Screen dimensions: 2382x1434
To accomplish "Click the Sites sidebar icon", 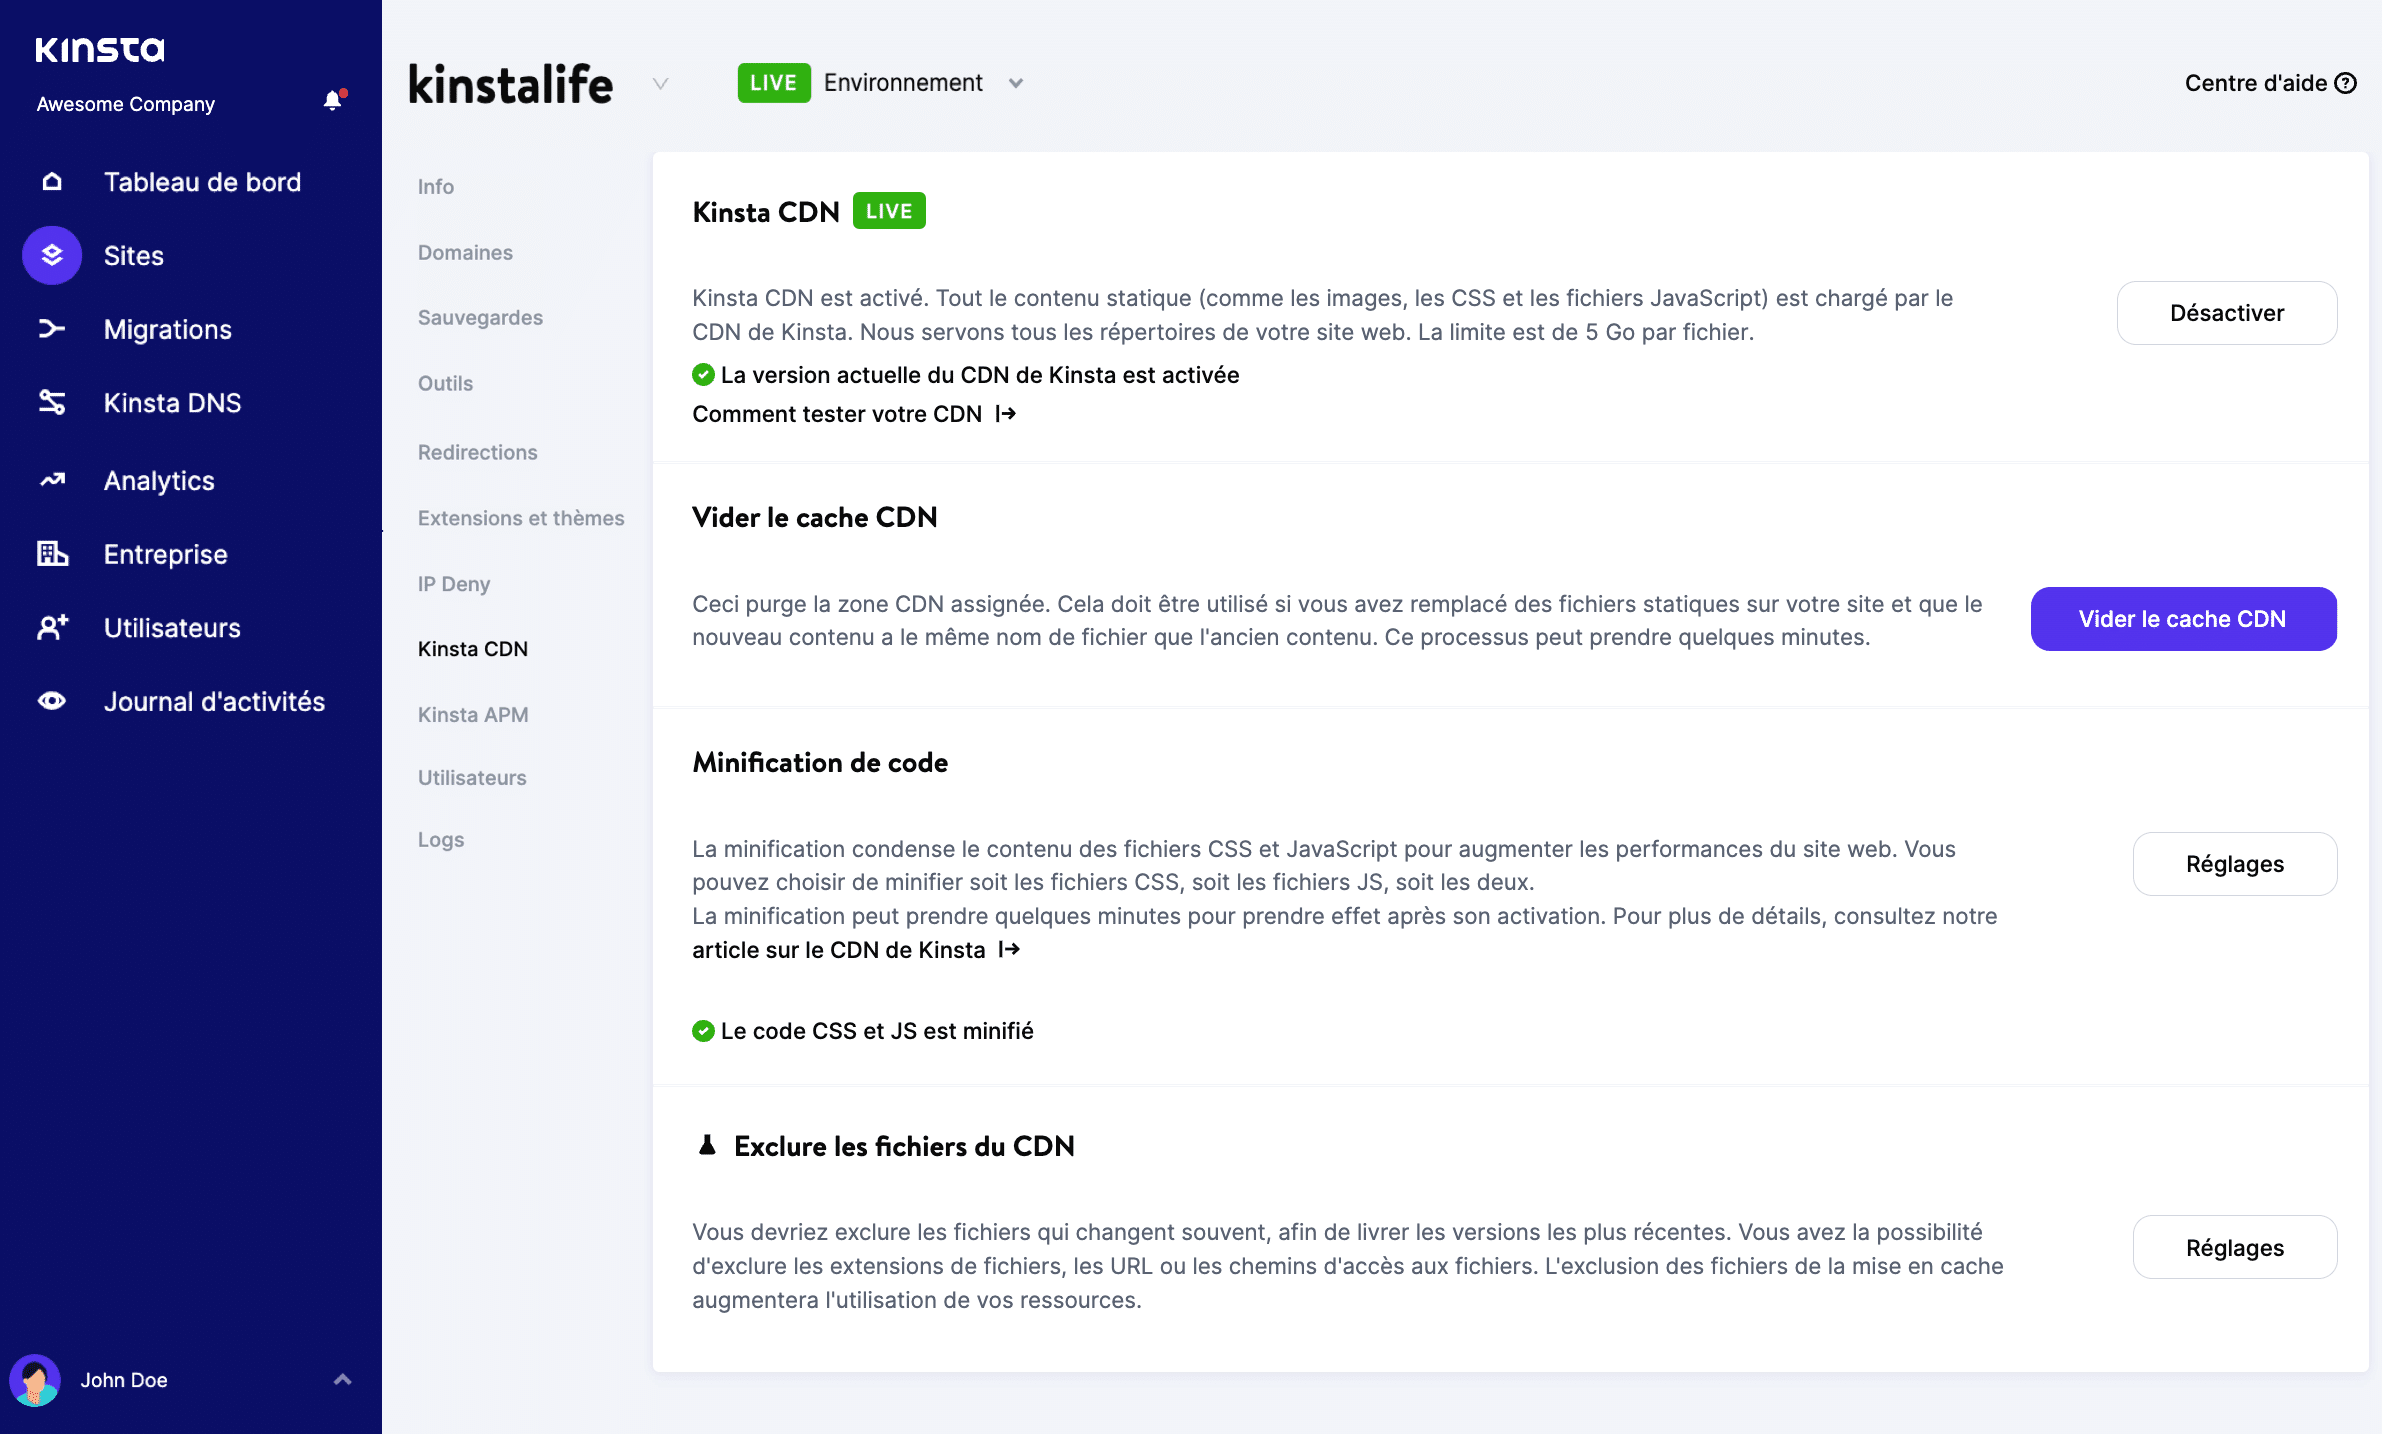I will [x=49, y=255].
